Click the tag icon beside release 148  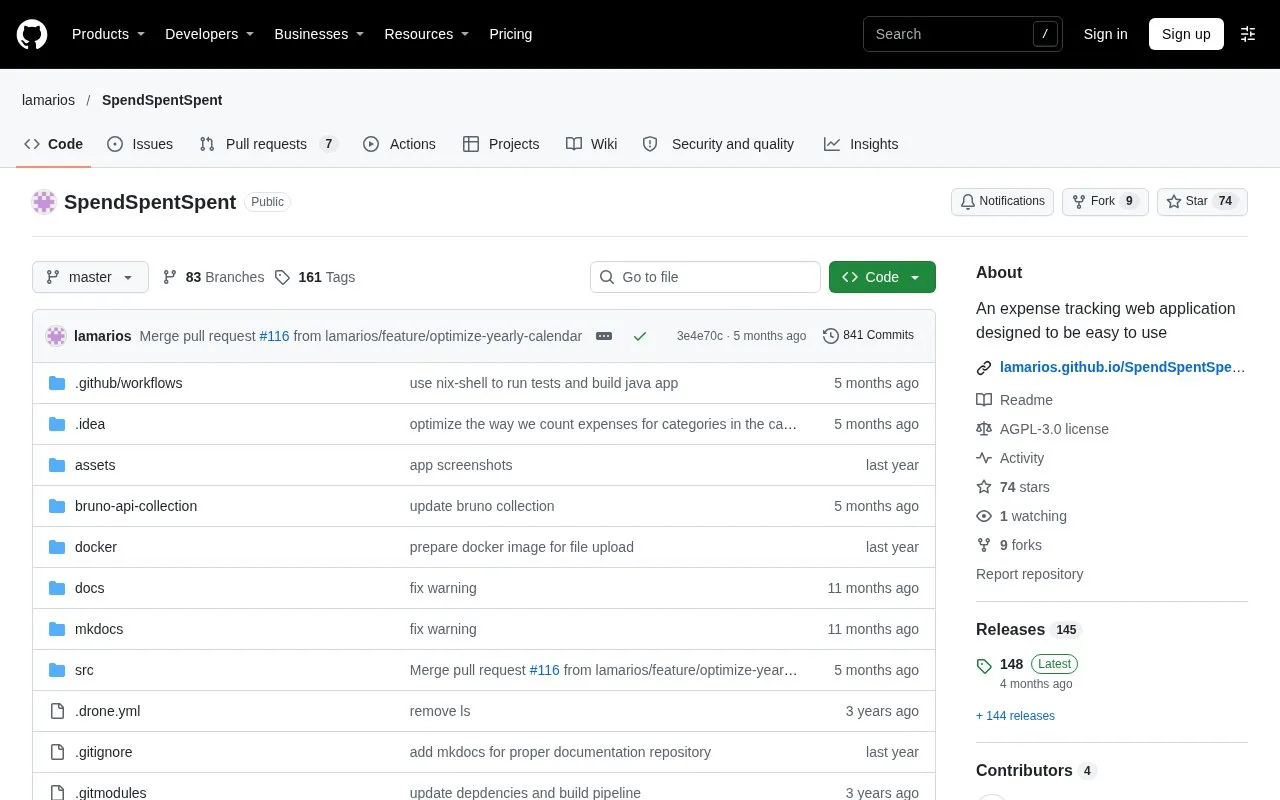[984, 665]
